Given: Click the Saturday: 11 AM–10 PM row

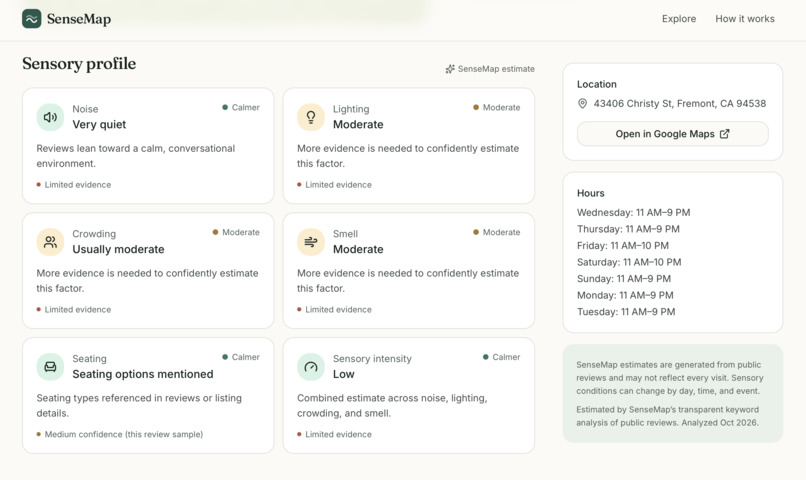Looking at the screenshot, I should [x=629, y=262].
